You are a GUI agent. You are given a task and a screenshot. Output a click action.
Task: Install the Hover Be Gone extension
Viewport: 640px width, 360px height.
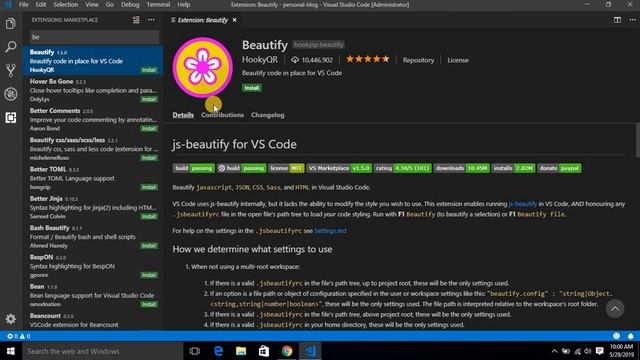[x=149, y=99]
